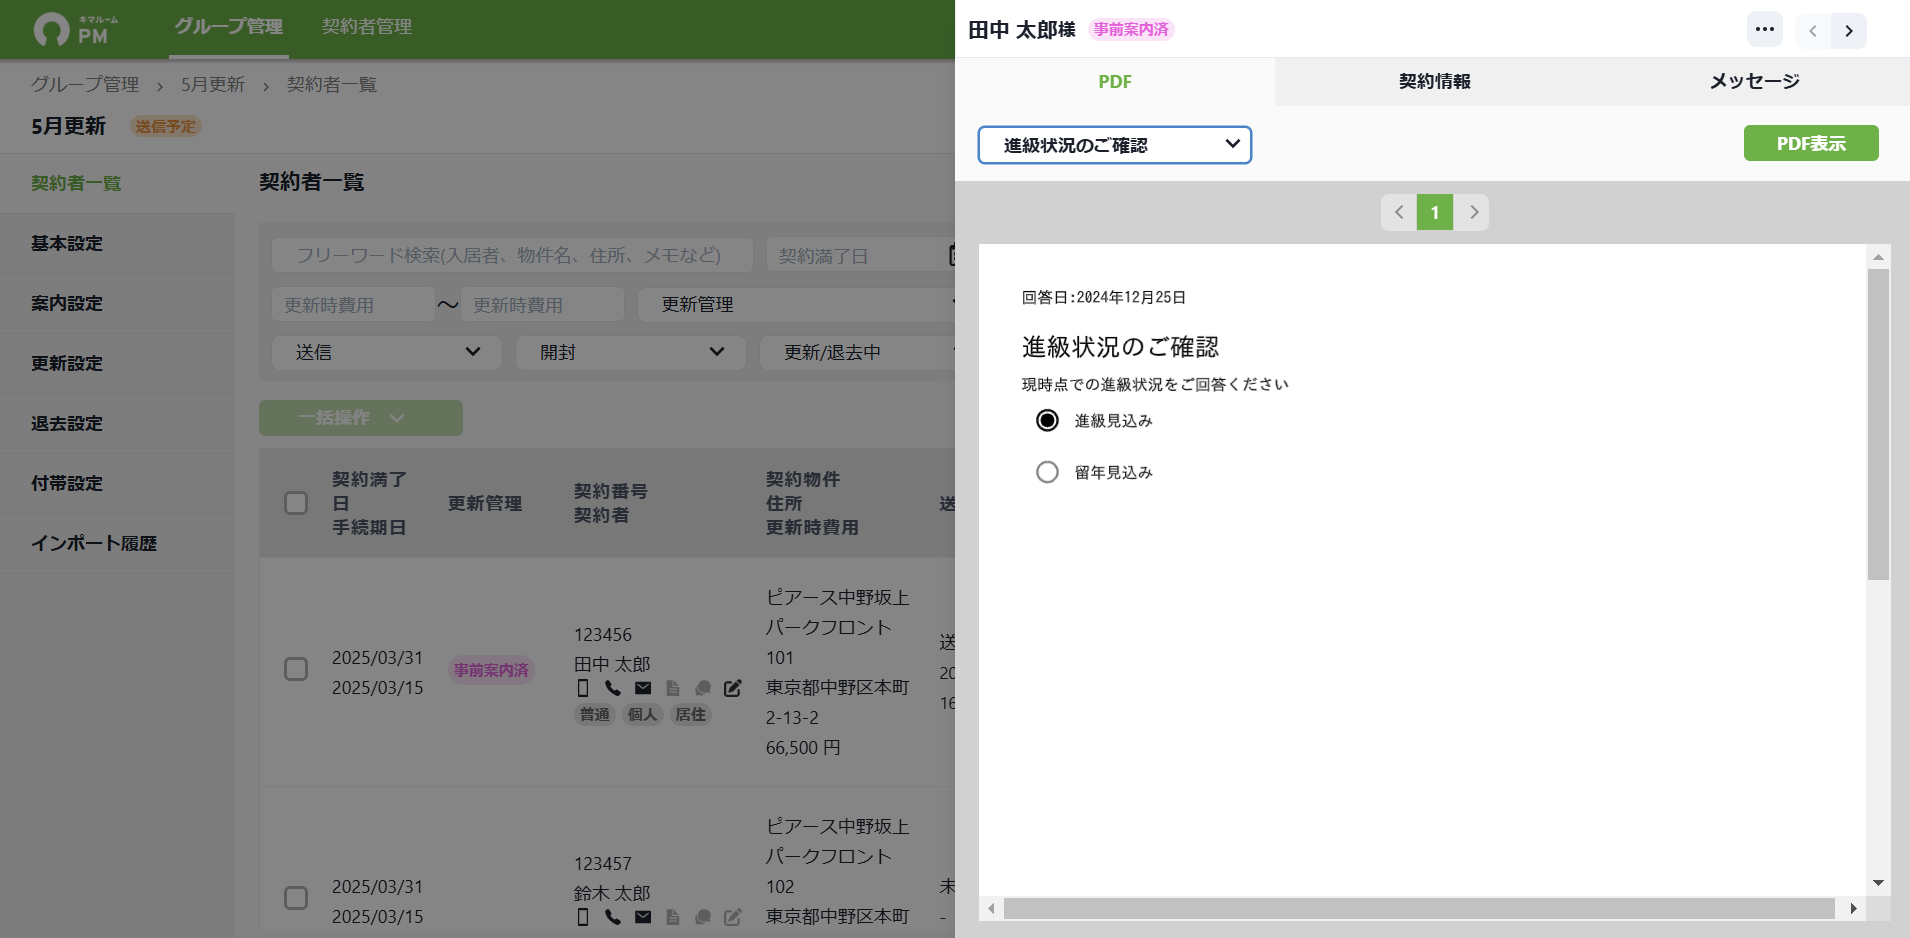
Task: Open 基本設定 in the sidebar
Action: point(117,244)
